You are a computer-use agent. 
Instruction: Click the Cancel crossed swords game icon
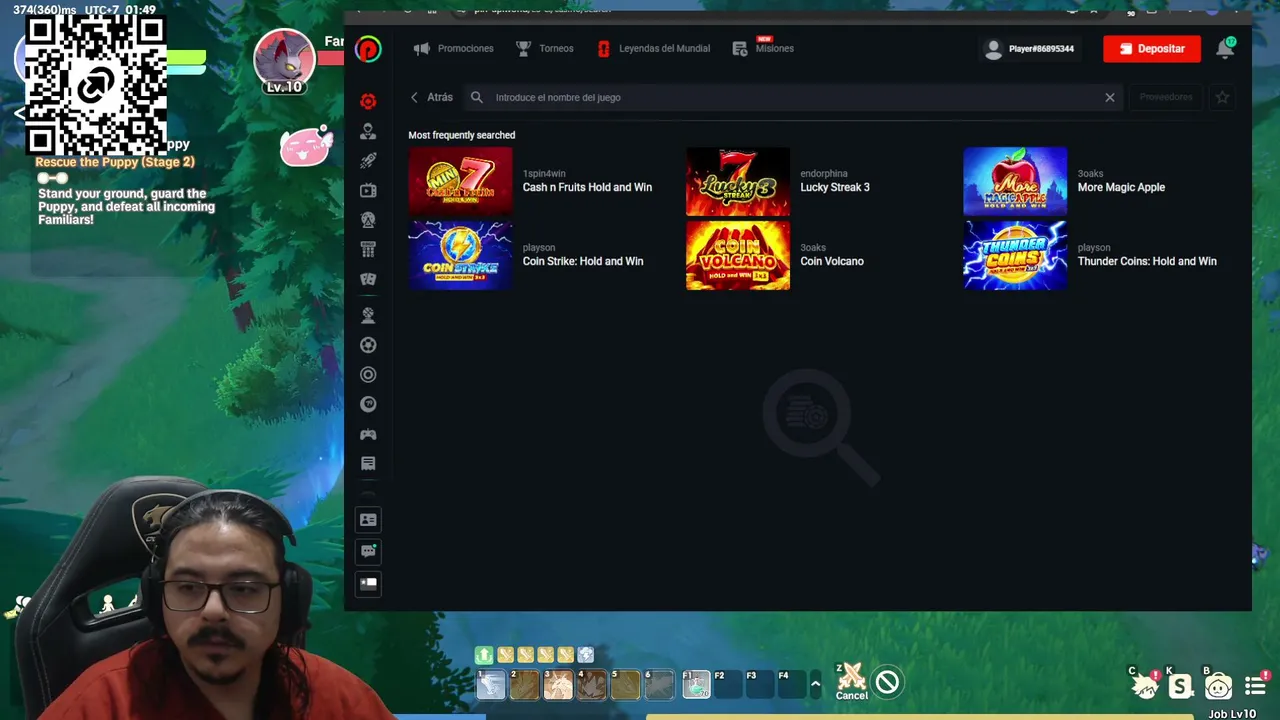coord(852,681)
